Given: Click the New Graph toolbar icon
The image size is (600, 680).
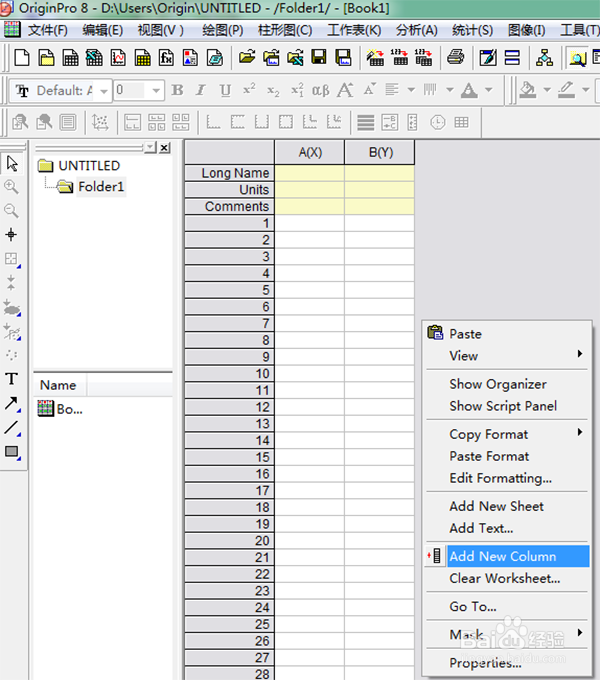Looking at the screenshot, I should [118, 57].
